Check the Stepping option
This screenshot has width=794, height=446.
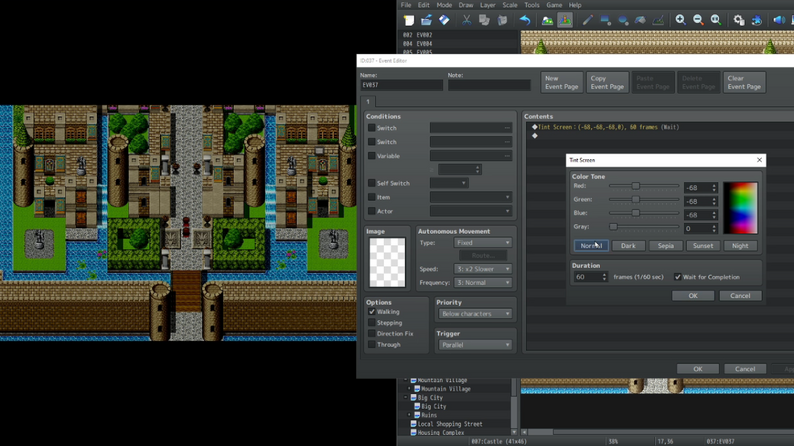(372, 322)
